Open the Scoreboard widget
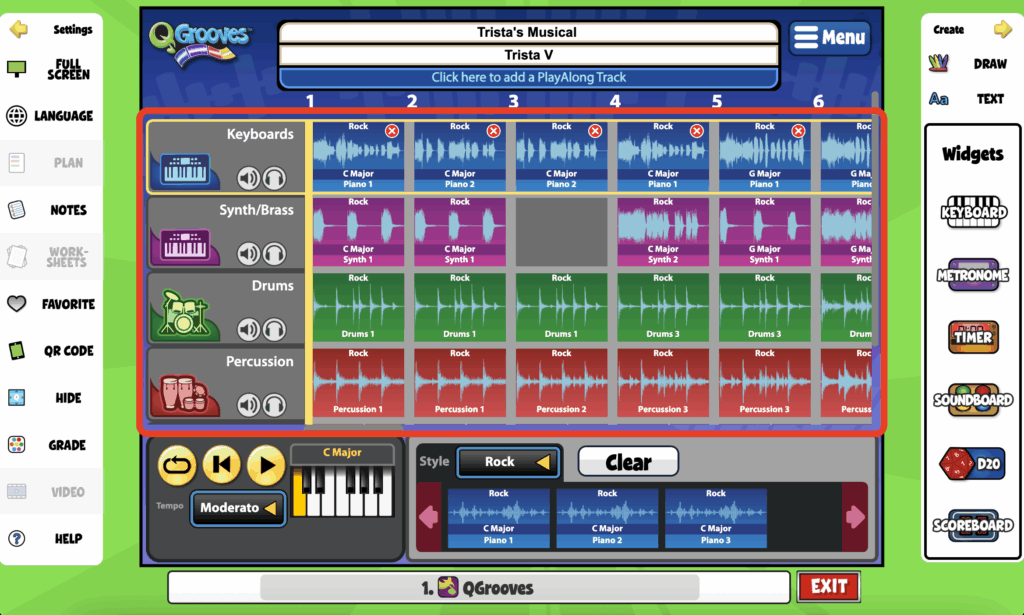Viewport: 1024px width, 615px height. pos(972,525)
